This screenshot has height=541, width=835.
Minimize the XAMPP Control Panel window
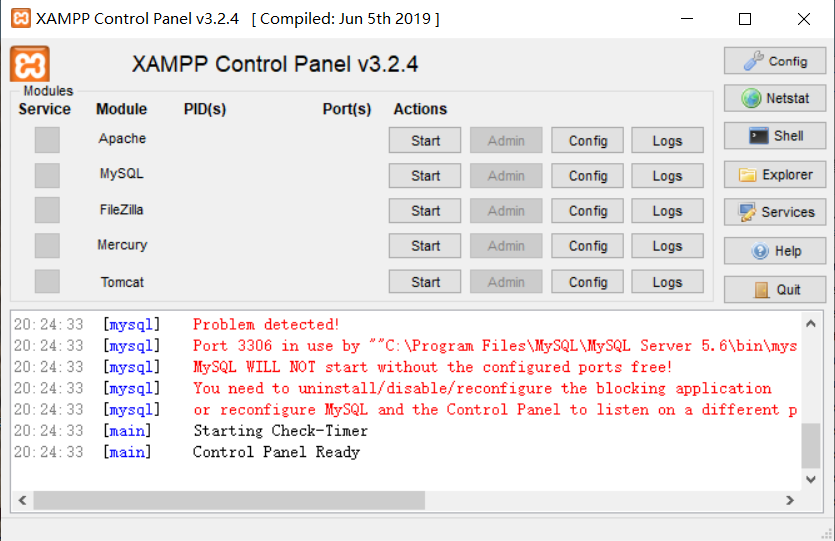point(687,19)
